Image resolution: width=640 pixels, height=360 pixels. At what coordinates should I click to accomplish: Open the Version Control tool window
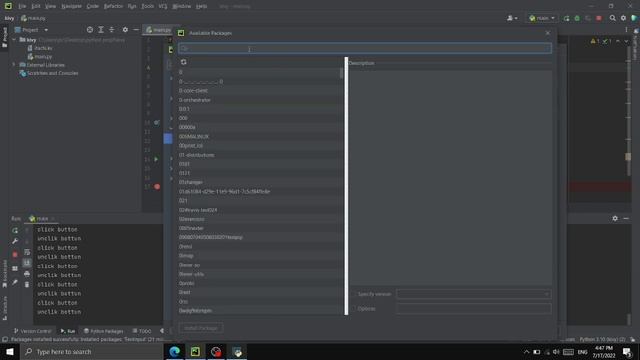33,331
